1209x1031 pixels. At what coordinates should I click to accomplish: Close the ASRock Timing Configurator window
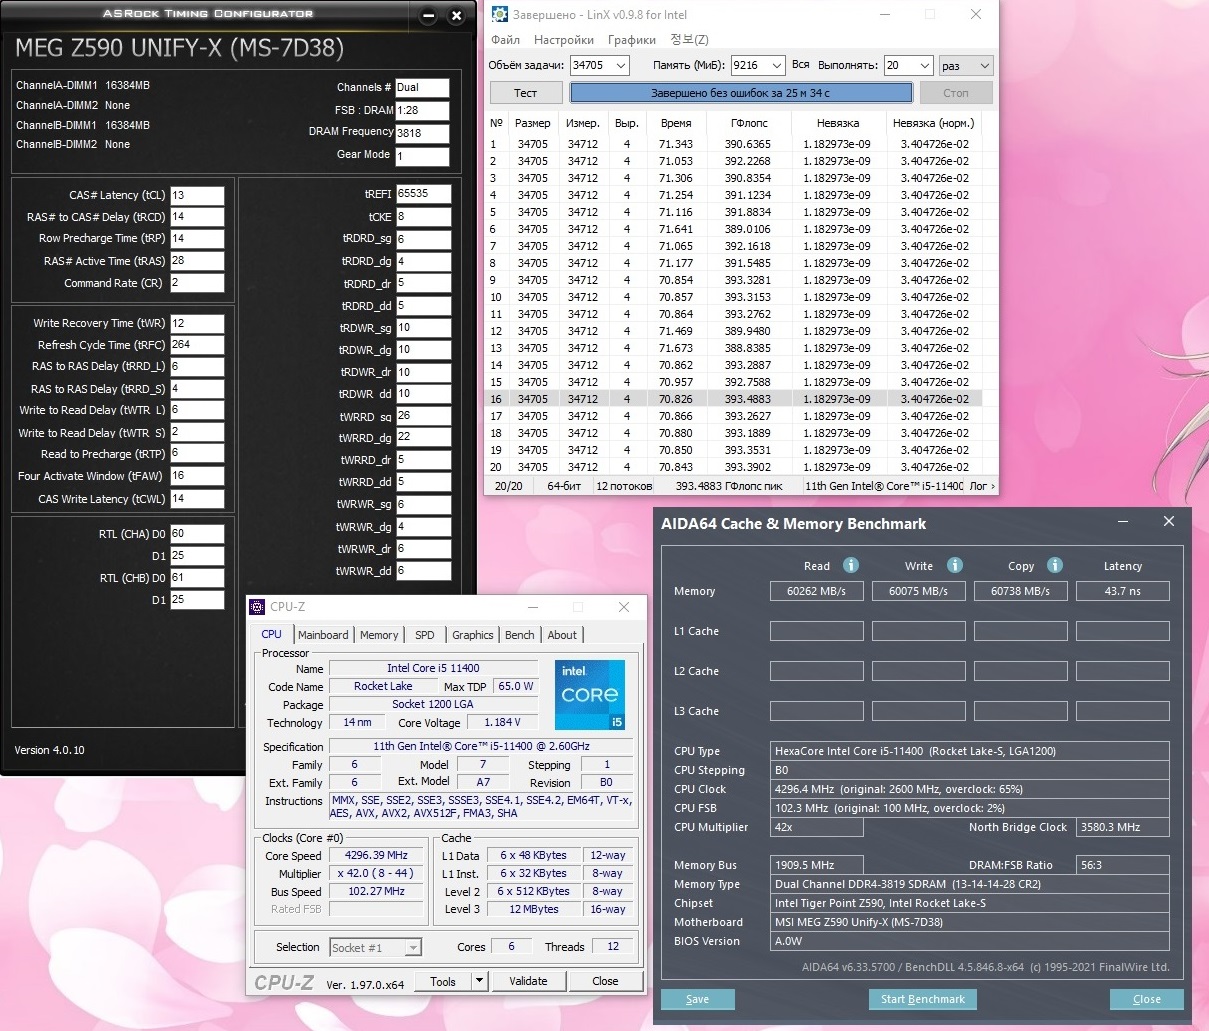457,15
